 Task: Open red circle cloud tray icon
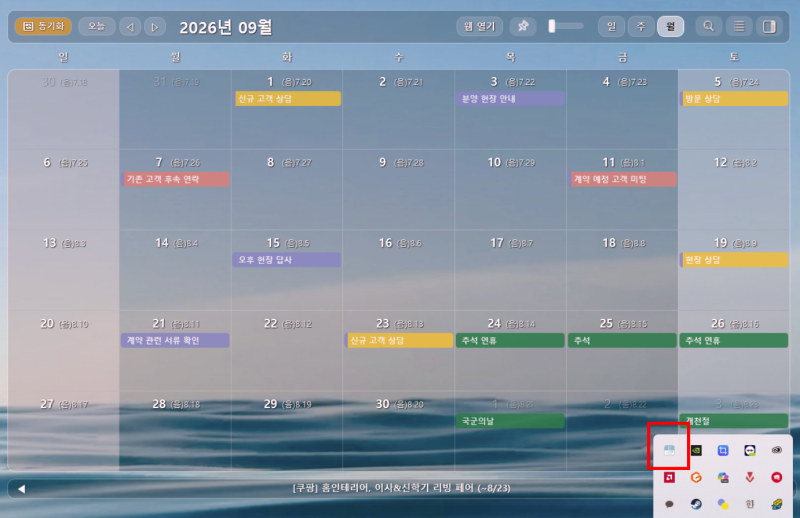(x=777, y=477)
